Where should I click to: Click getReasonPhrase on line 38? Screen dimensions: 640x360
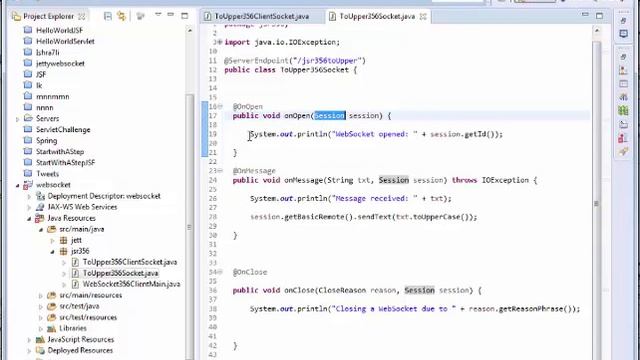[x=531, y=309]
